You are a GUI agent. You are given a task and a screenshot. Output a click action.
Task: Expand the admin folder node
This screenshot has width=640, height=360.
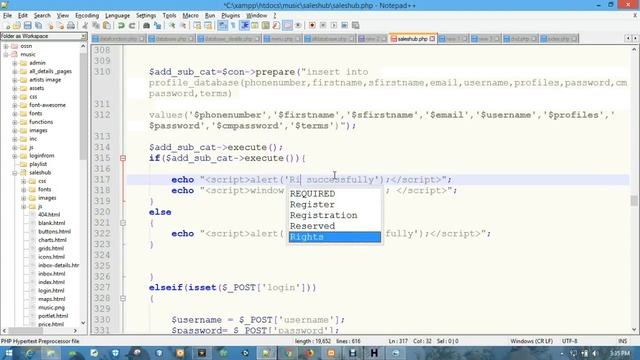pos(15,63)
